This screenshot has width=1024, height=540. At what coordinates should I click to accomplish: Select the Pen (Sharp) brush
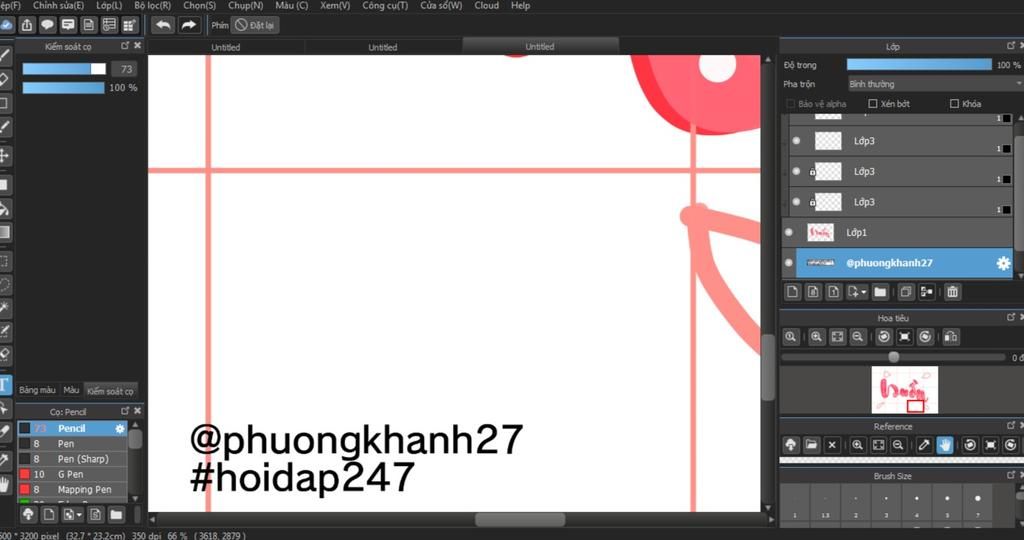point(72,458)
